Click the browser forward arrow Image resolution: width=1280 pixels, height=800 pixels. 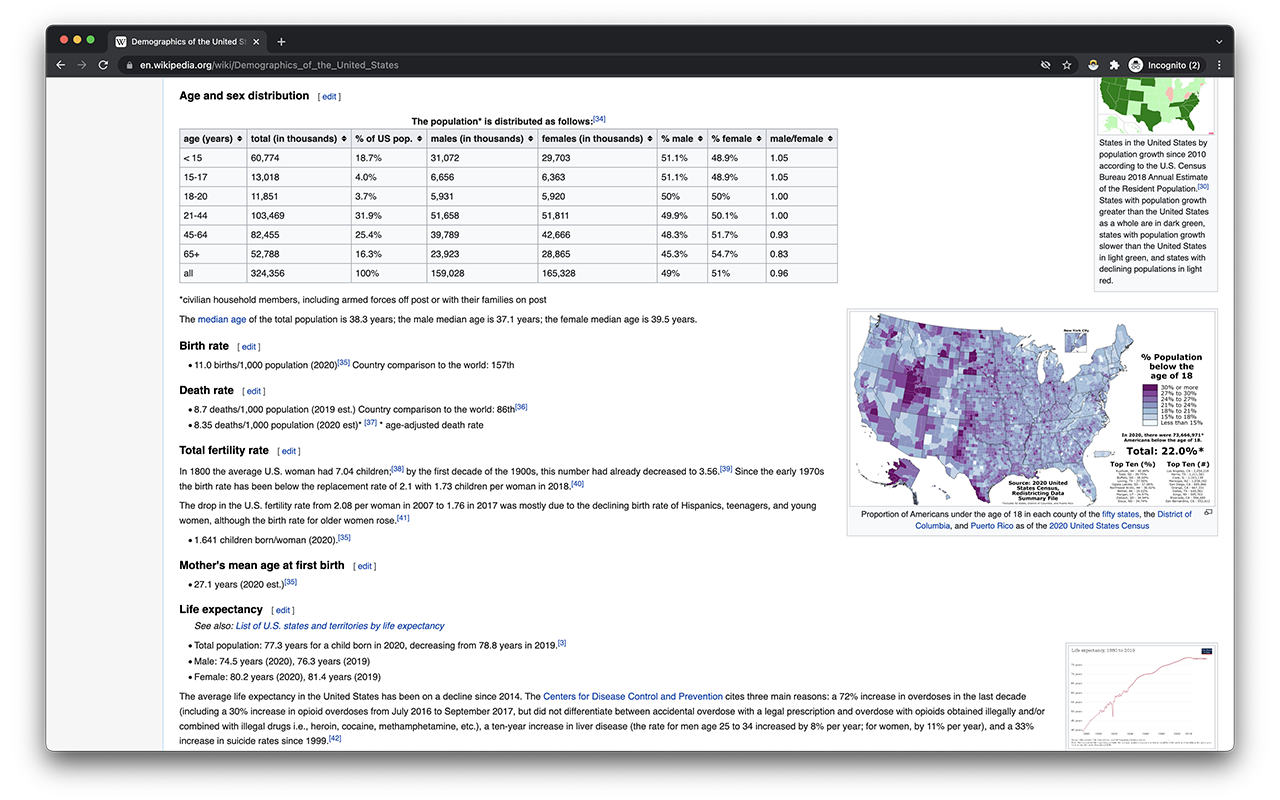(82, 65)
